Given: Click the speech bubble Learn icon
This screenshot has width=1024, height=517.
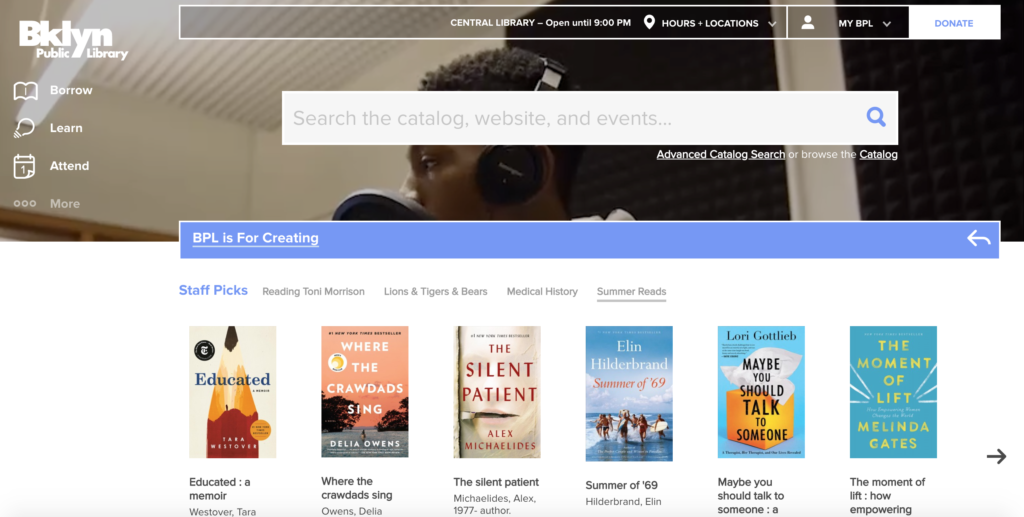Looking at the screenshot, I should pyautogui.click(x=24, y=128).
